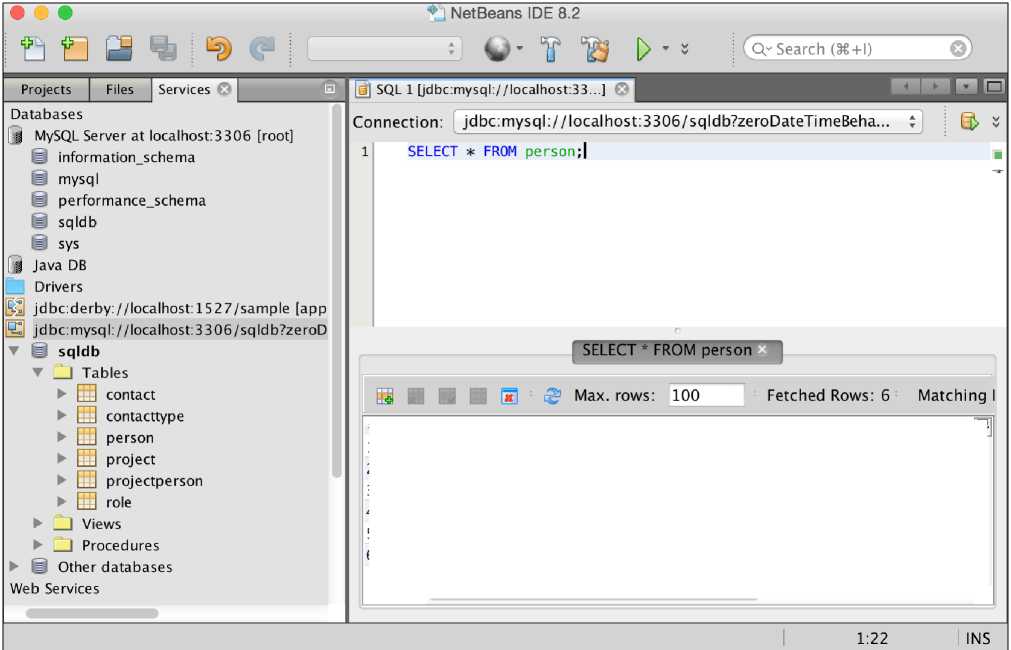Switch to the Projects tab
1011x650 pixels.
(46, 90)
